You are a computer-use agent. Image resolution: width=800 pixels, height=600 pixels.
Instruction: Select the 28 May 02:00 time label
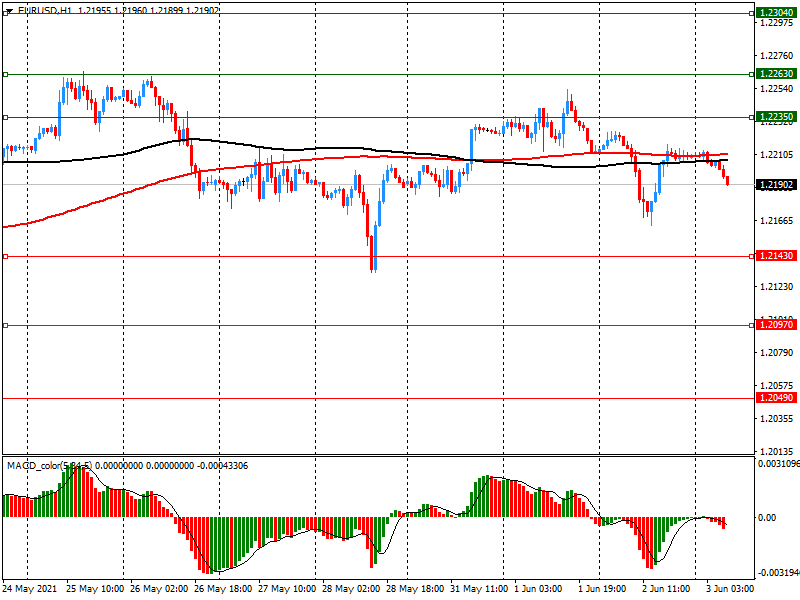tap(351, 589)
